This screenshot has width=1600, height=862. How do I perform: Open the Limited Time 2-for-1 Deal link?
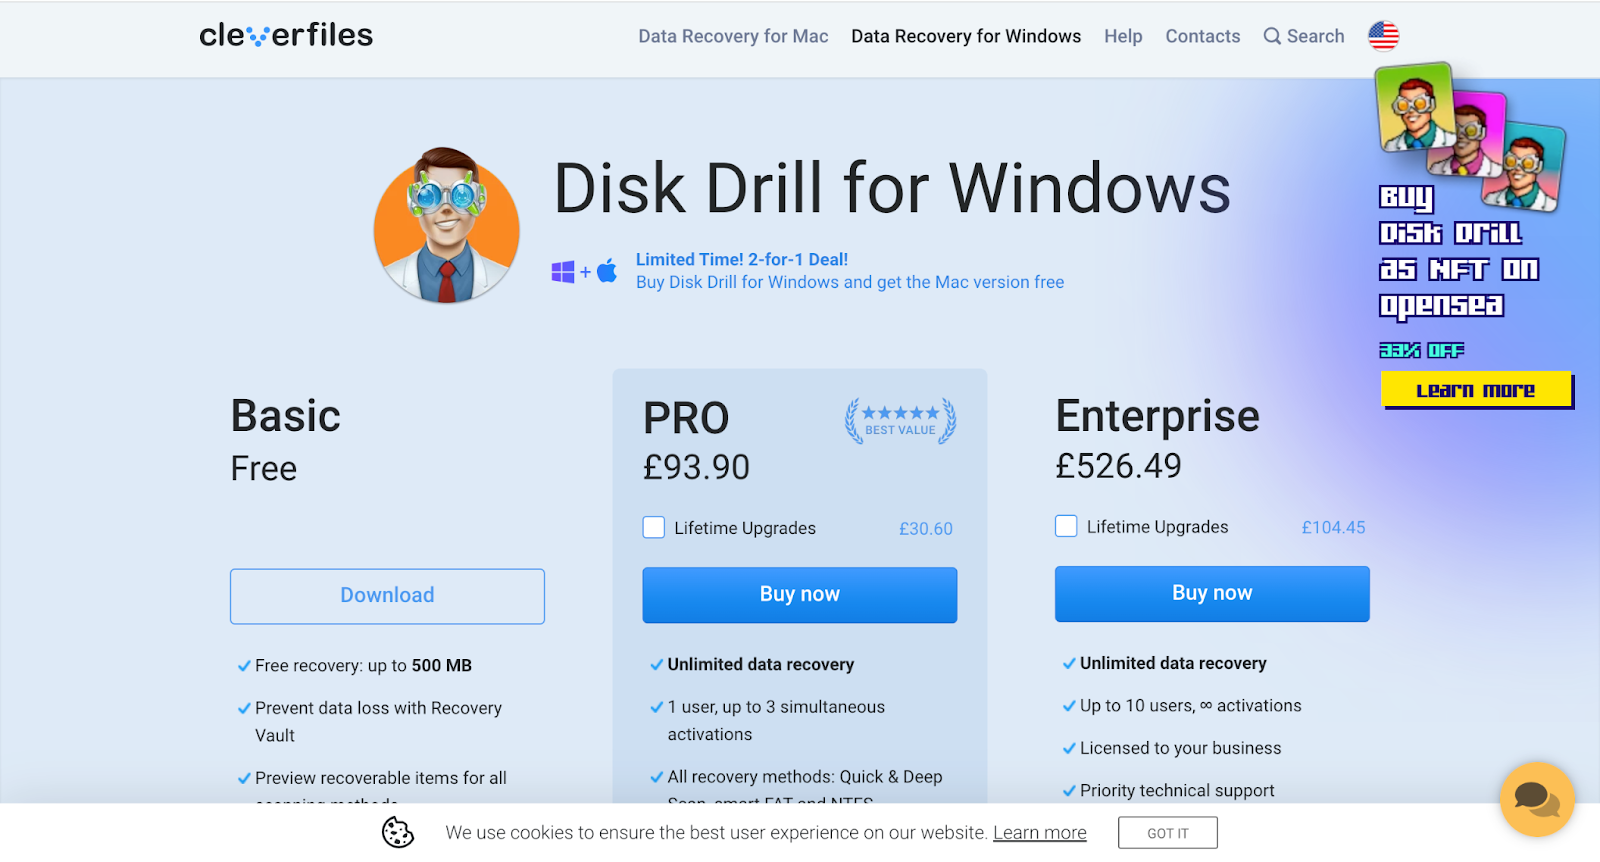tap(742, 260)
